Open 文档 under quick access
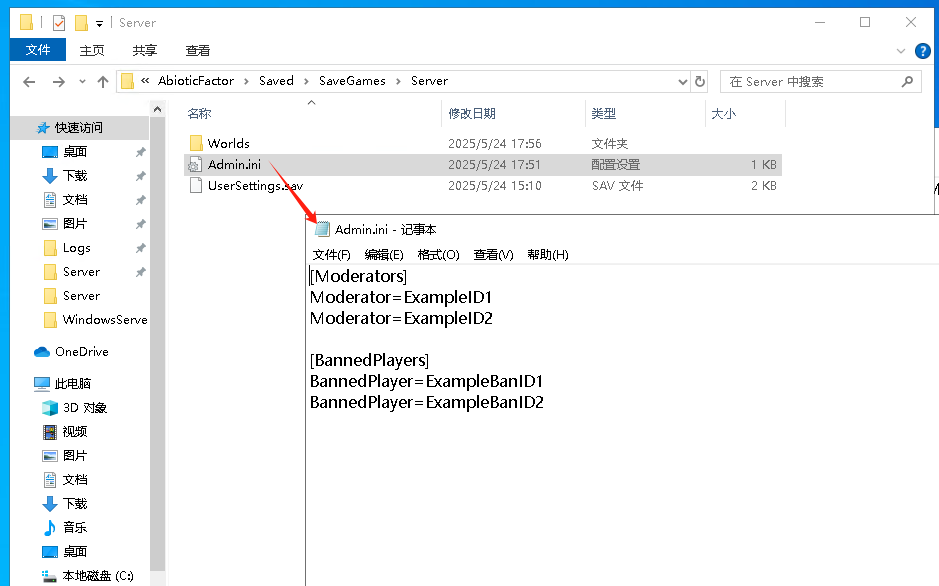The width and height of the screenshot is (939, 586). 75,199
